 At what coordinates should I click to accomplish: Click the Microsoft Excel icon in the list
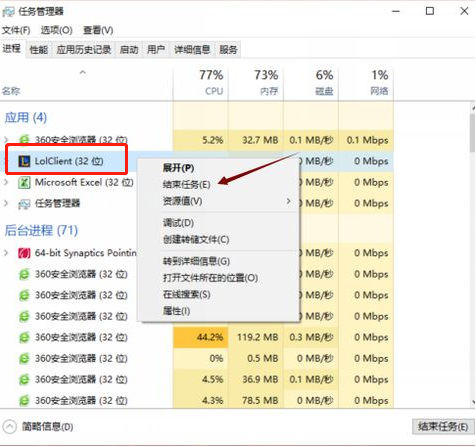tap(24, 183)
